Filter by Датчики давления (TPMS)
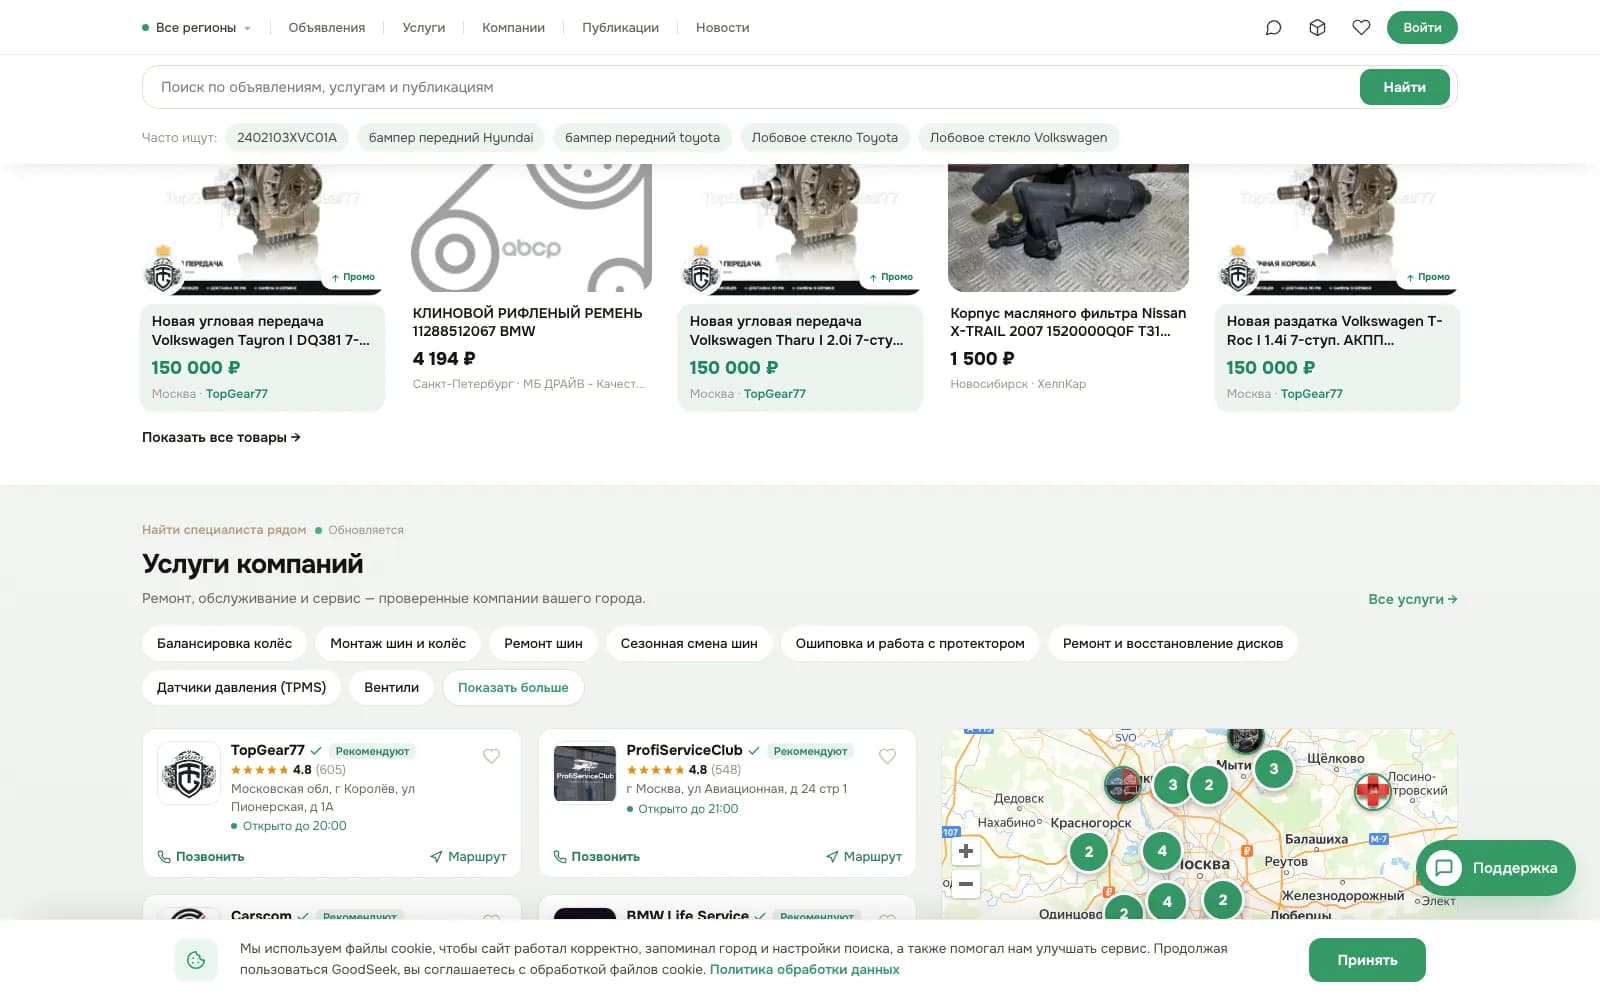Viewport: 1600px width, 1000px height. 241,687
